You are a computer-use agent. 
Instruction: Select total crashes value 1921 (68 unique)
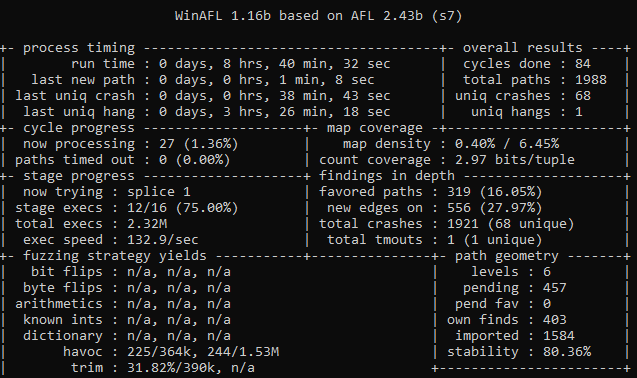(x=511, y=224)
